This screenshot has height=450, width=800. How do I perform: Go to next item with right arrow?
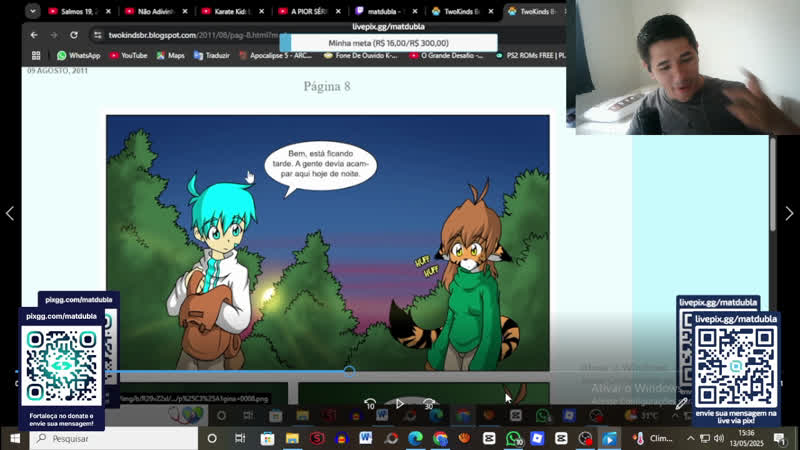coord(789,213)
